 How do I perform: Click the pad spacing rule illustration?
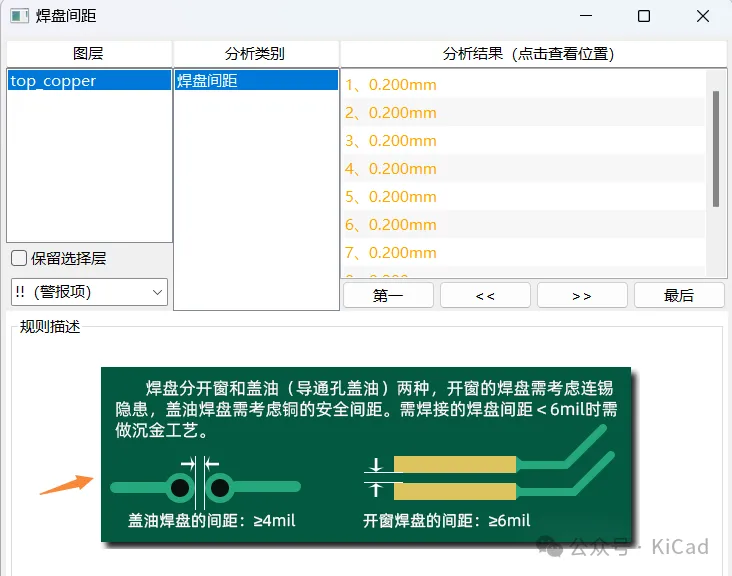click(365, 455)
